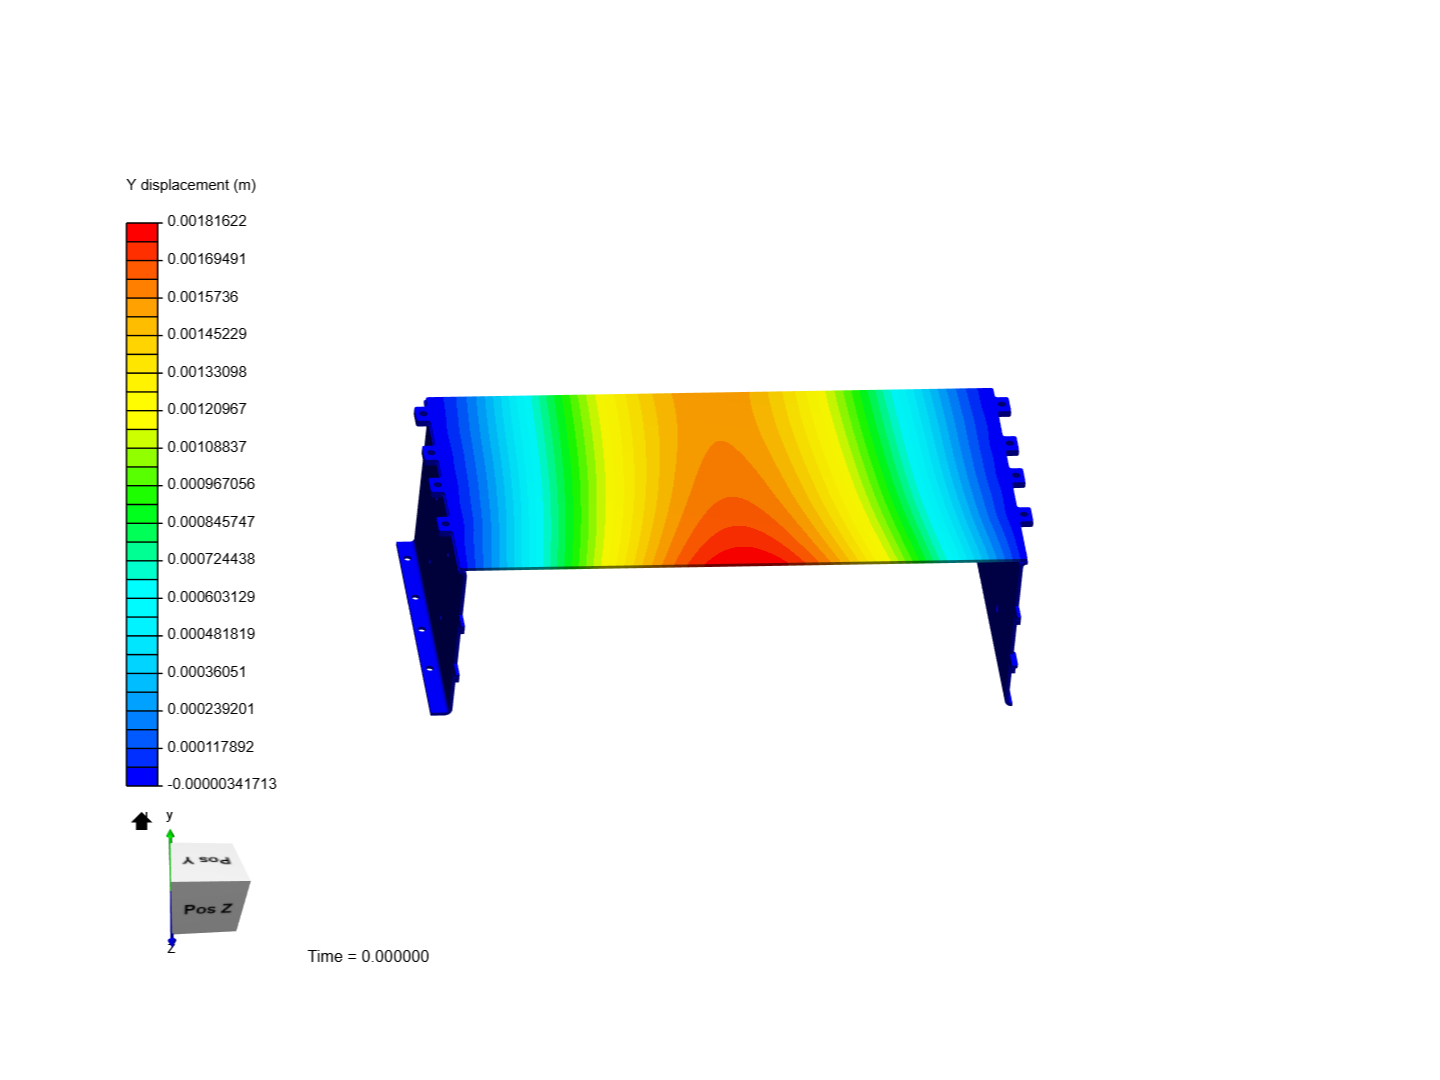
Task: Select the Pos Y face of orientation cube
Action: (207, 861)
